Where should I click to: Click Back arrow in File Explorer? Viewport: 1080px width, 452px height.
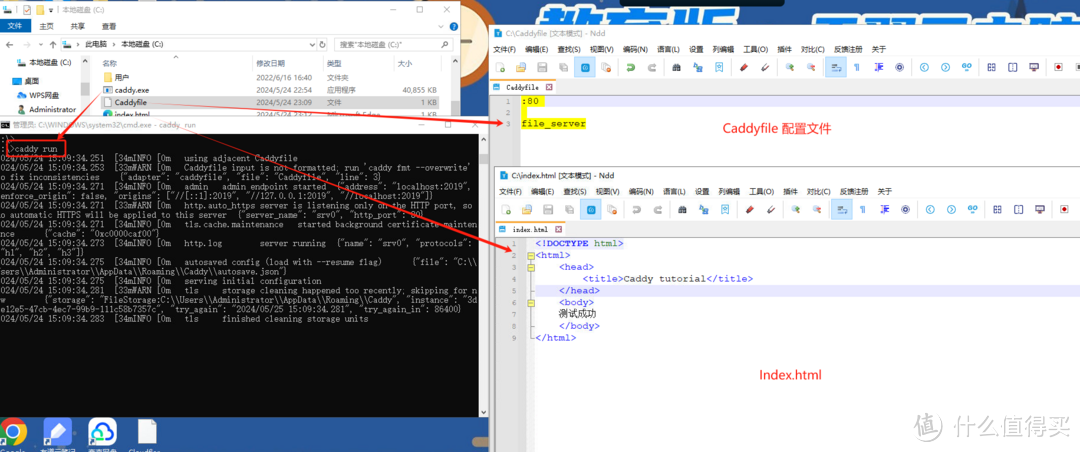click(10, 44)
